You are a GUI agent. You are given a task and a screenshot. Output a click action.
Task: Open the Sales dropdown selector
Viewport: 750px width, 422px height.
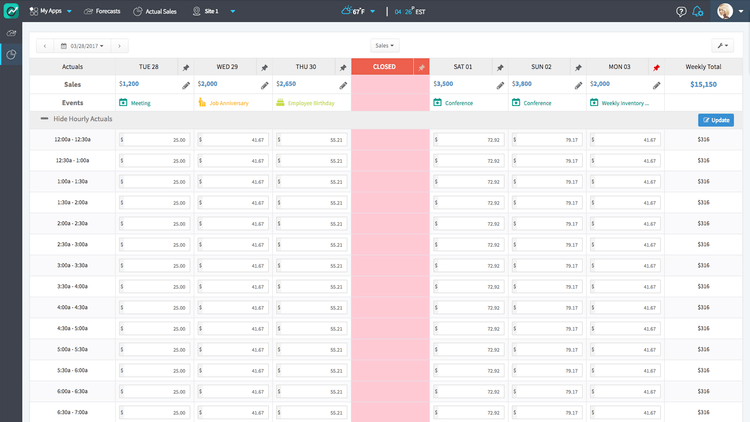384,45
